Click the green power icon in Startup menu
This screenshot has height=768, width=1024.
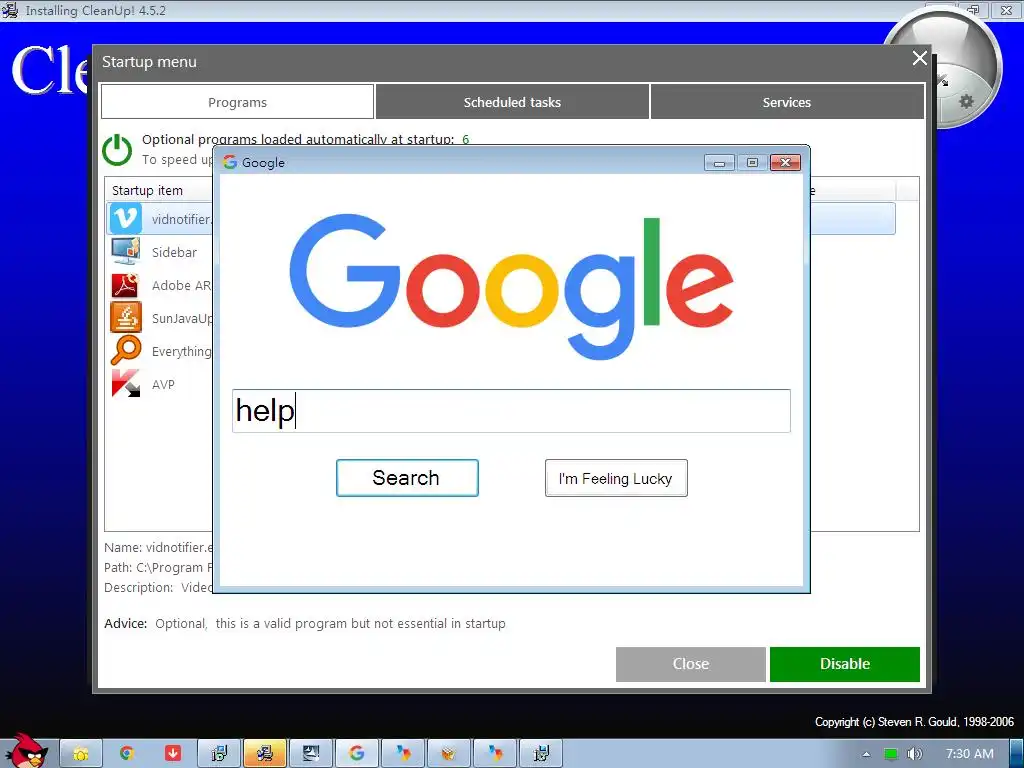pos(117,150)
